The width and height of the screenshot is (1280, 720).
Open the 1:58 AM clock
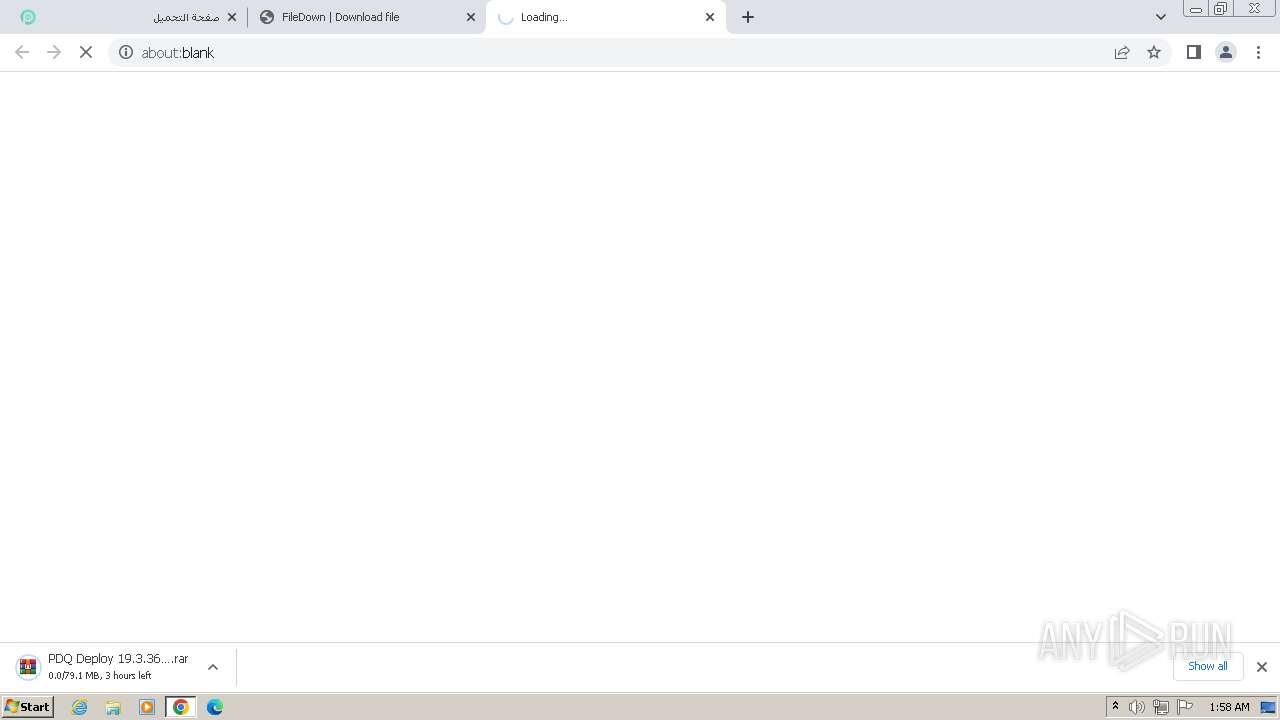click(x=1229, y=707)
